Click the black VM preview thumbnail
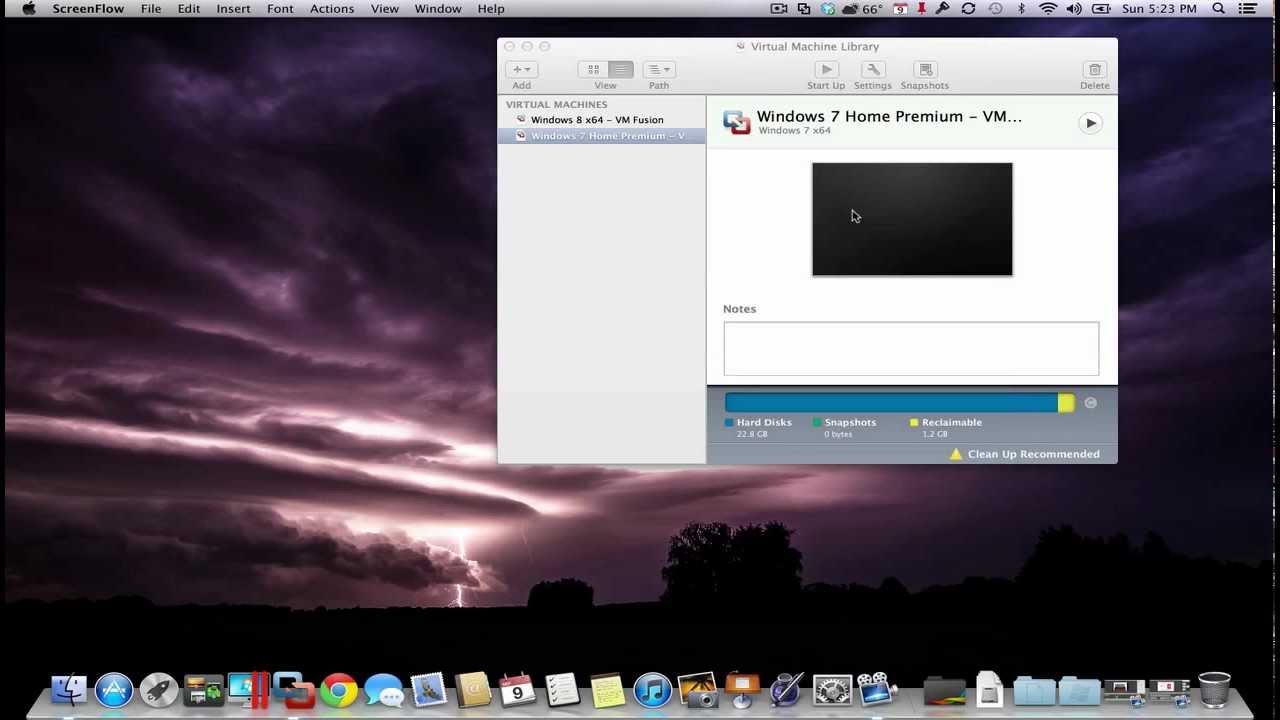The width and height of the screenshot is (1280, 720). [912, 219]
